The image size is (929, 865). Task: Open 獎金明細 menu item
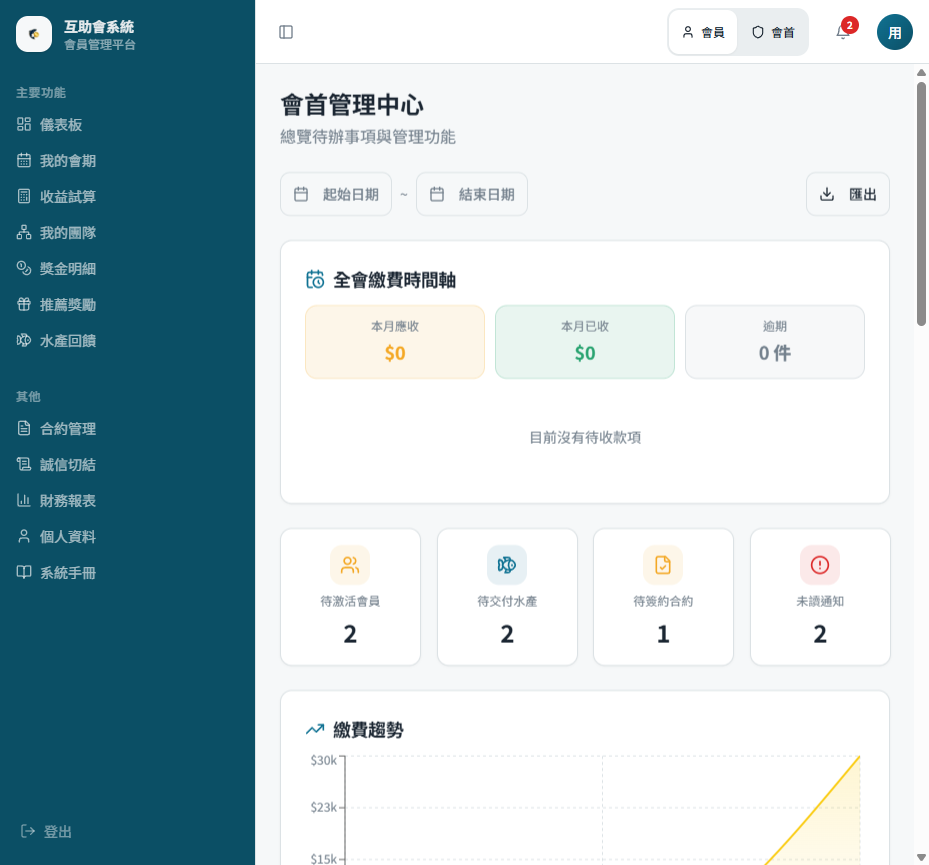(x=127, y=268)
